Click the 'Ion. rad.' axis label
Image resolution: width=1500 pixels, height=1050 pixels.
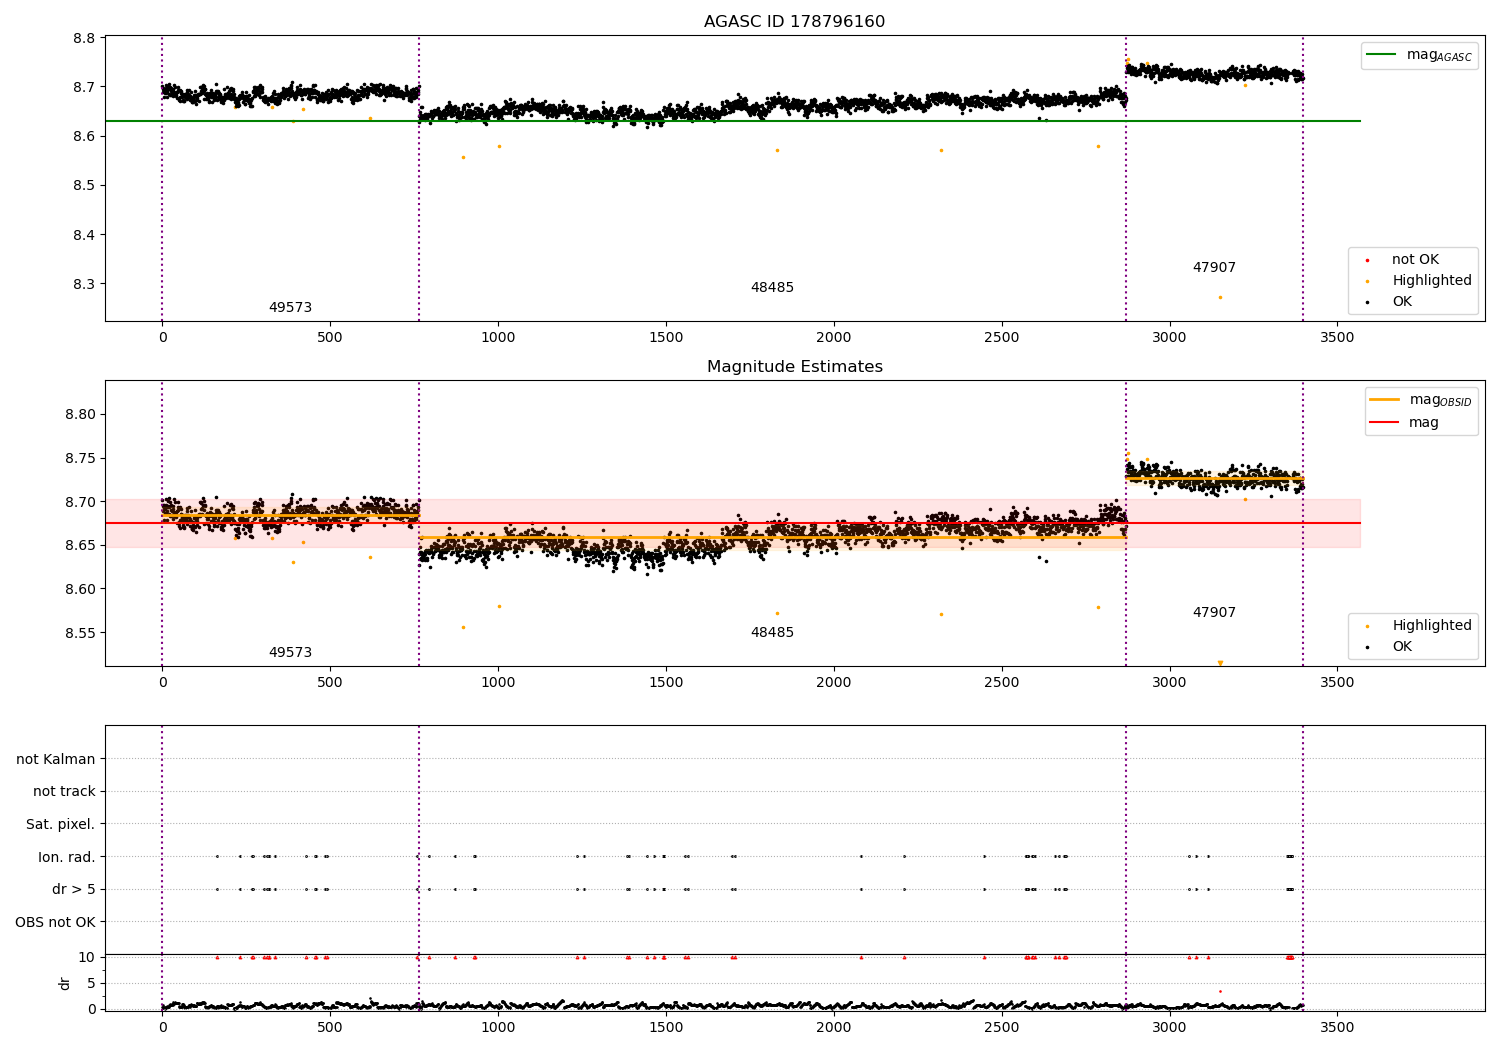tap(67, 857)
